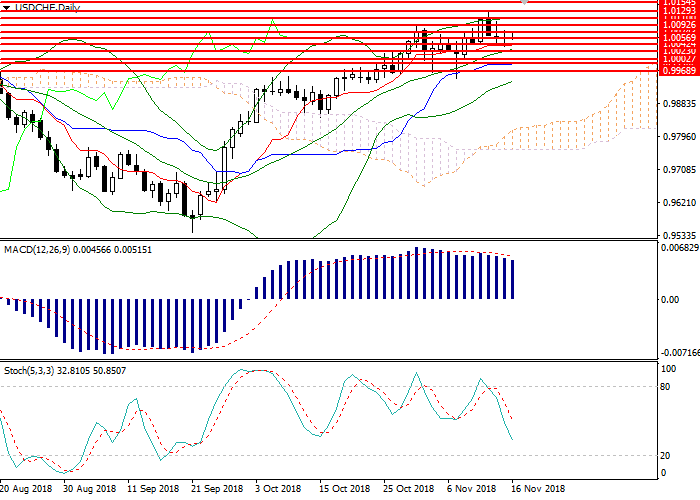Click the Stochastic 20 level value
The height and width of the screenshot is (500, 700).
[x=665, y=456]
